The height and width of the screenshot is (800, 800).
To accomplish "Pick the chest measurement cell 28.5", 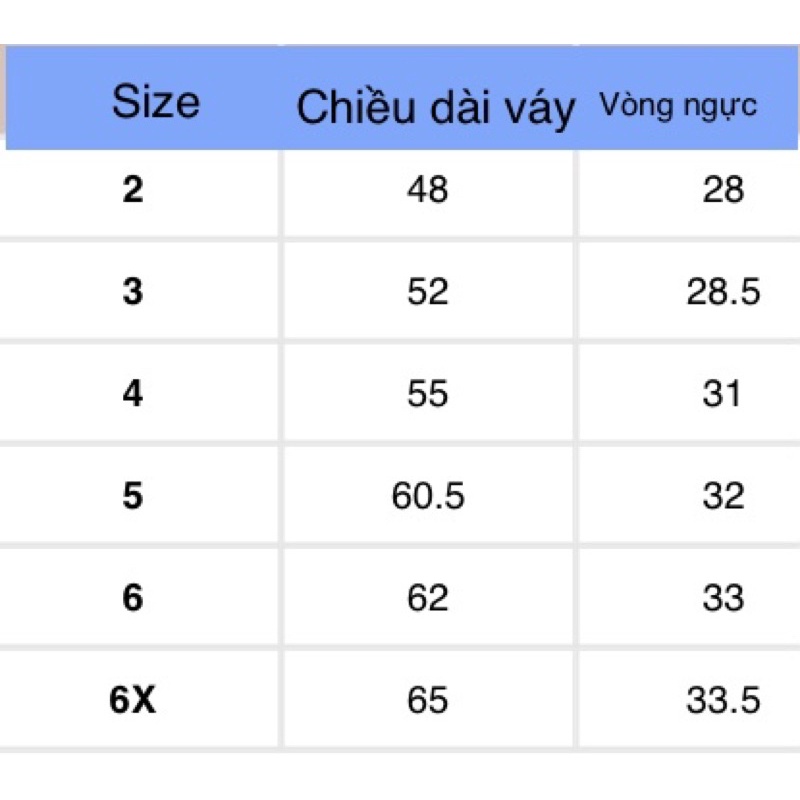I will [x=723, y=292].
